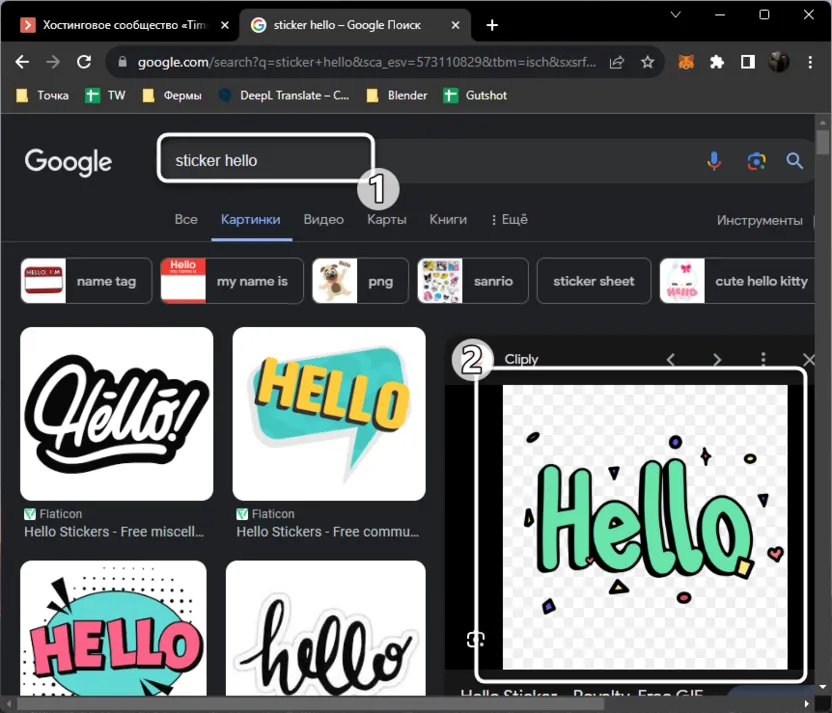The width and height of the screenshot is (832, 713).
Task: Click the Lens icon on preview image
Action: click(475, 639)
